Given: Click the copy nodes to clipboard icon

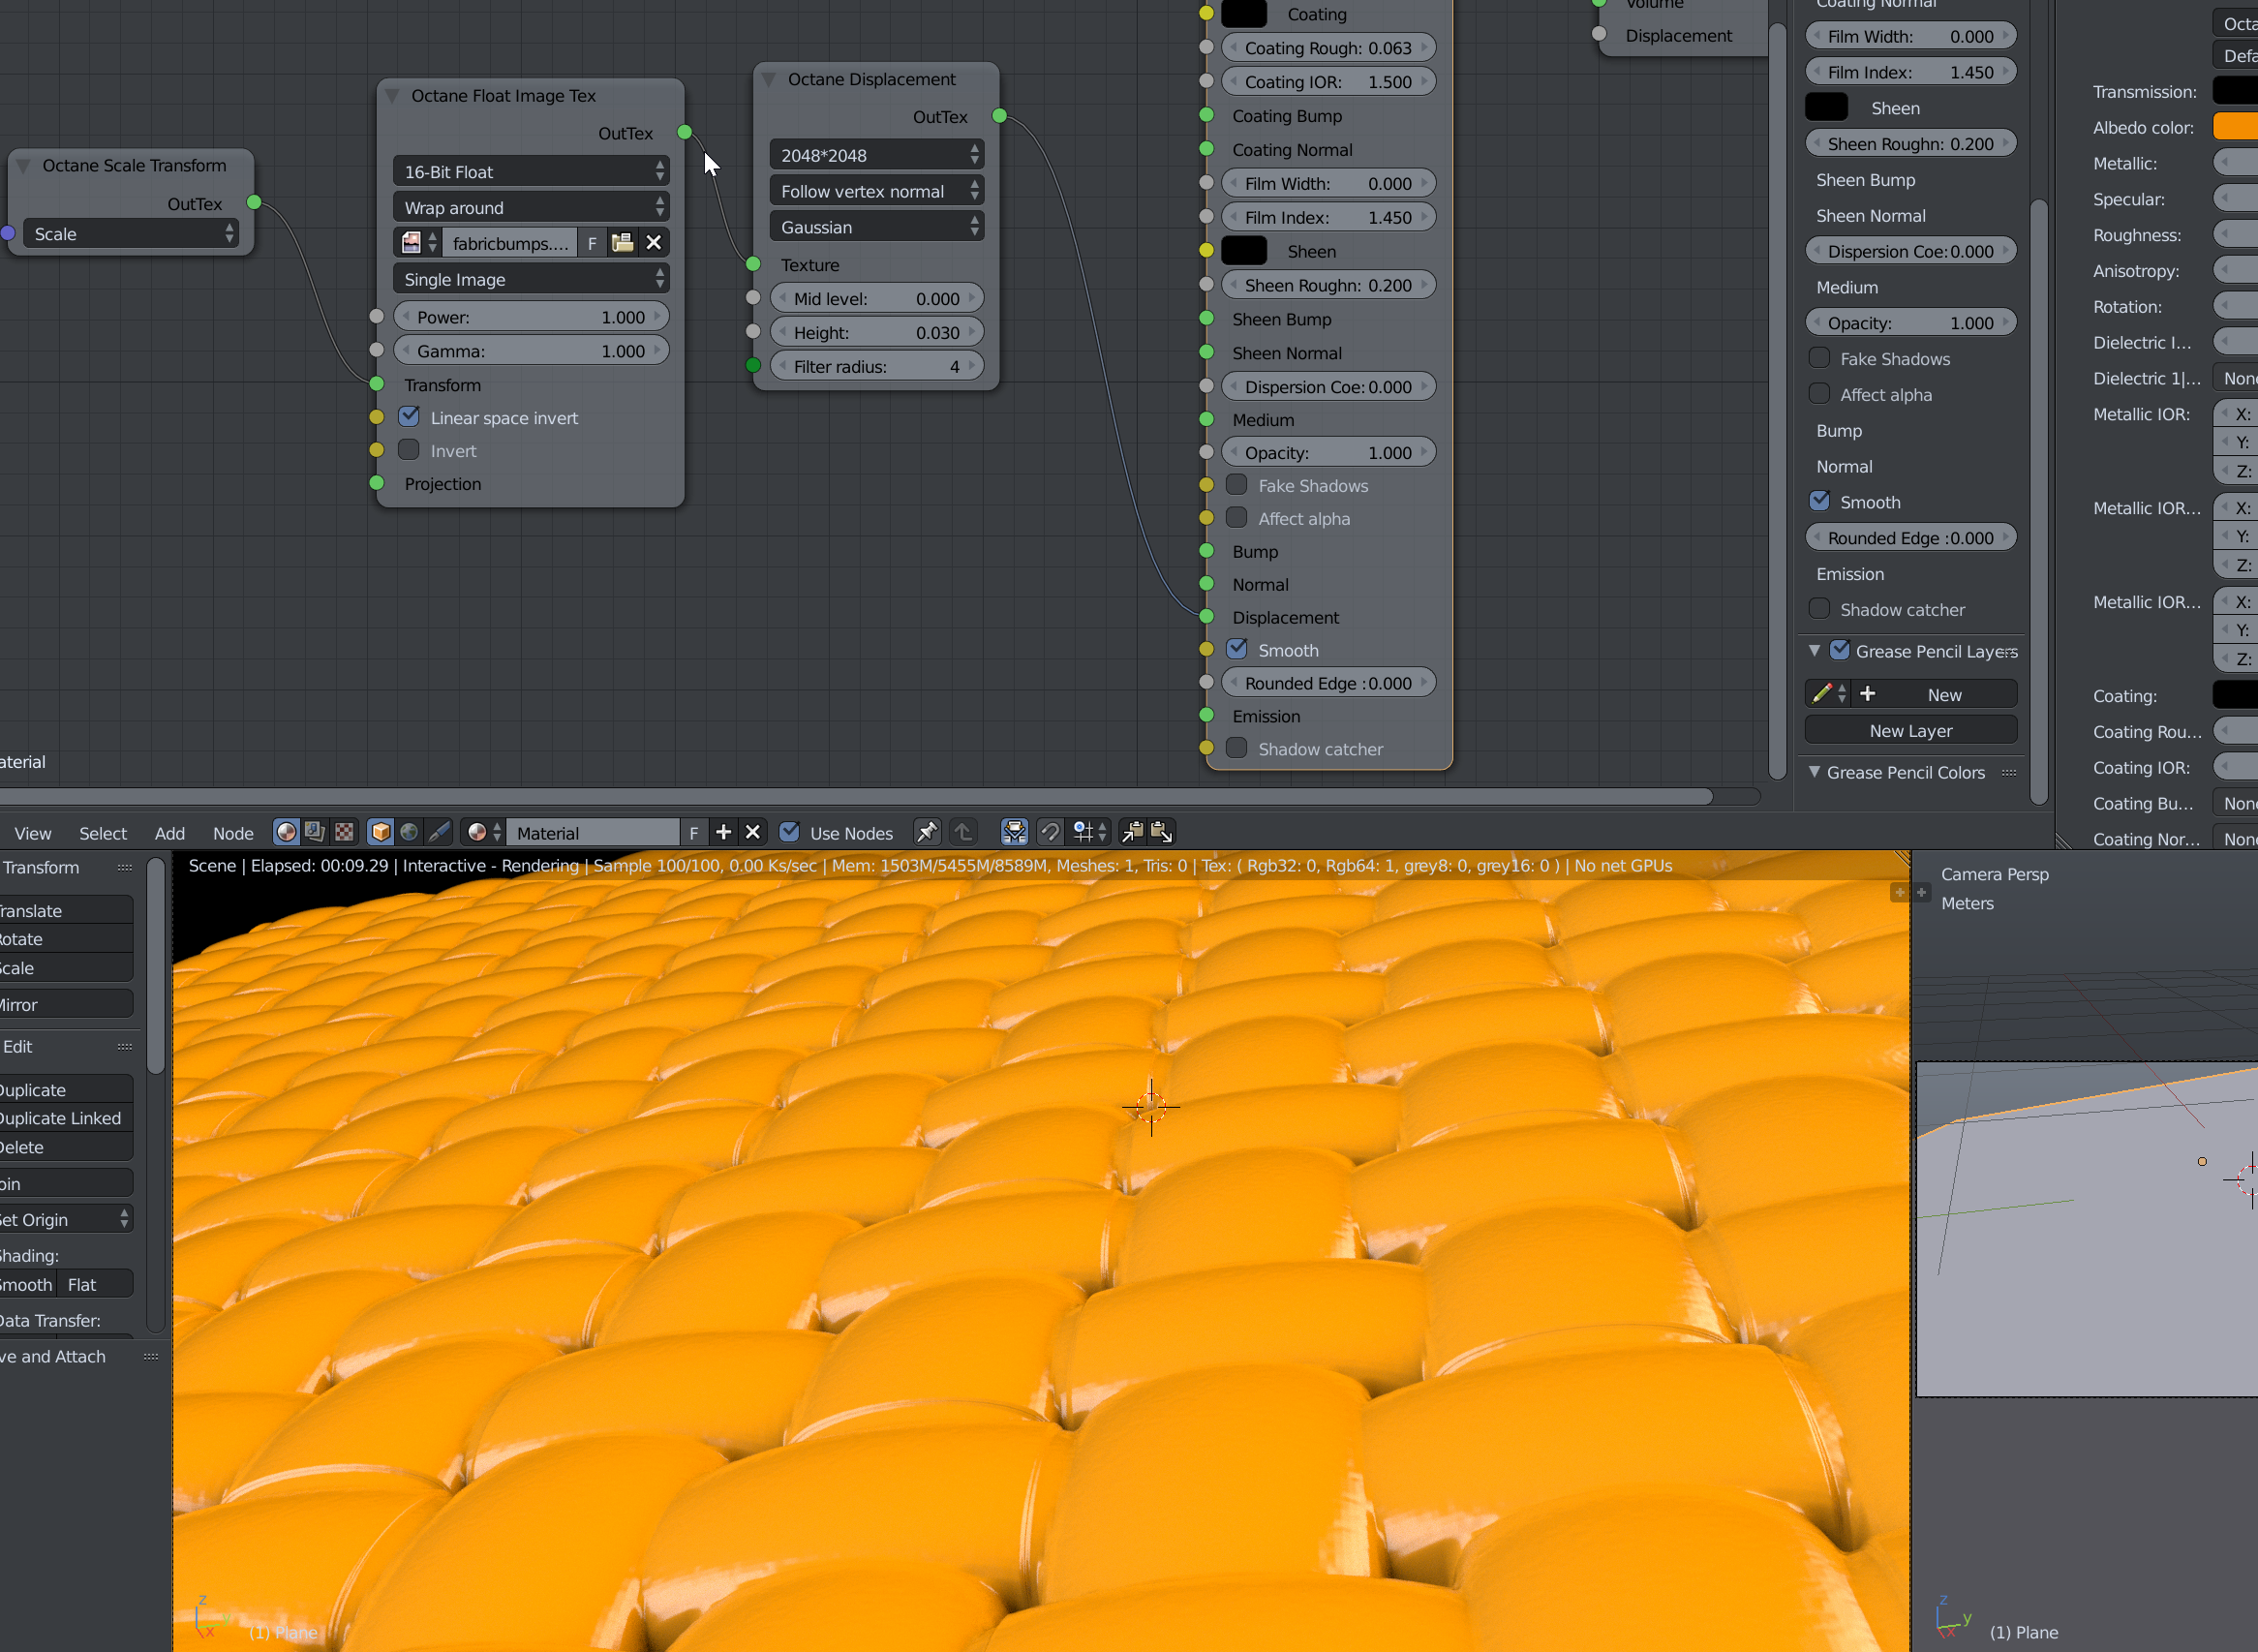Looking at the screenshot, I should [x=1132, y=832].
